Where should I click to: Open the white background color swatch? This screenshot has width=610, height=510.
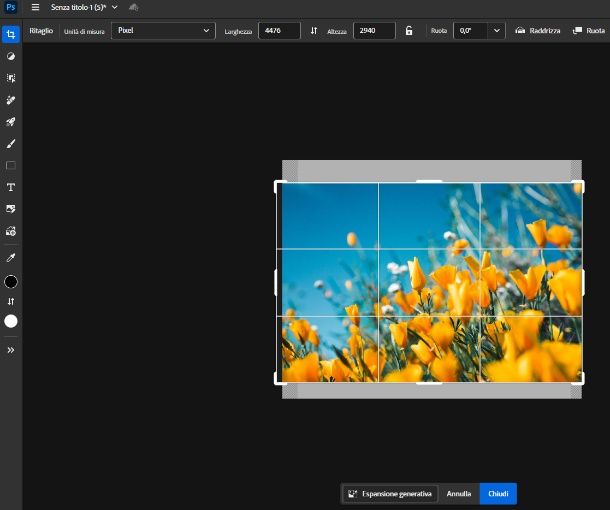pos(11,321)
